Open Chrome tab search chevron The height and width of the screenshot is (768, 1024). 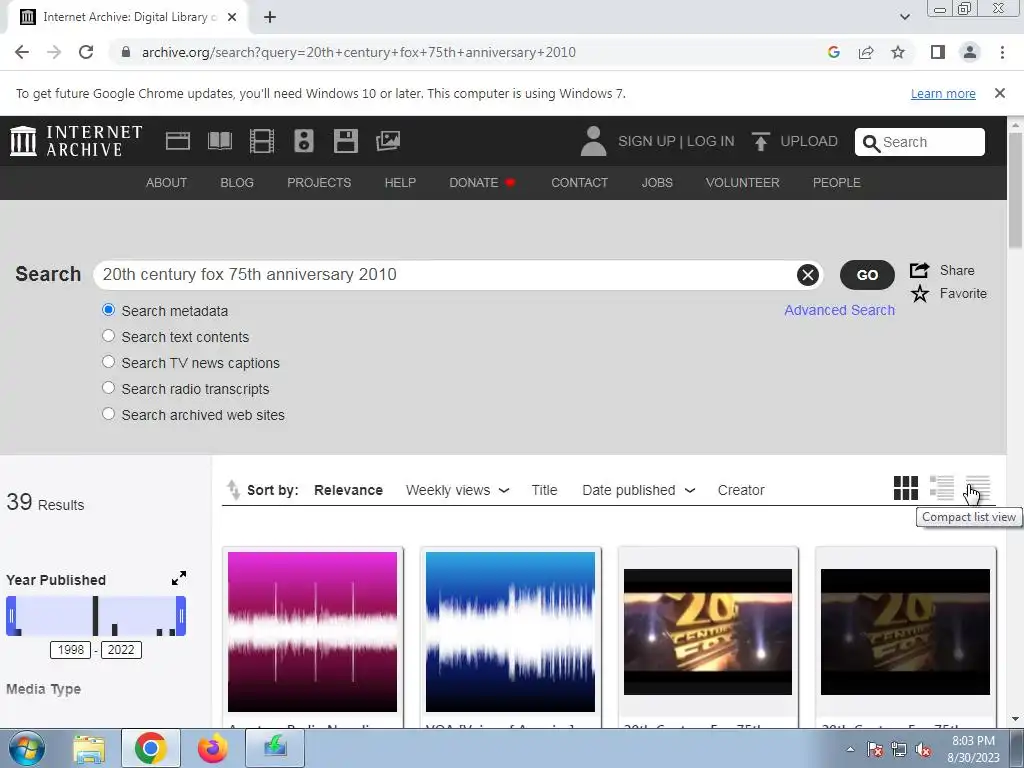(x=904, y=17)
